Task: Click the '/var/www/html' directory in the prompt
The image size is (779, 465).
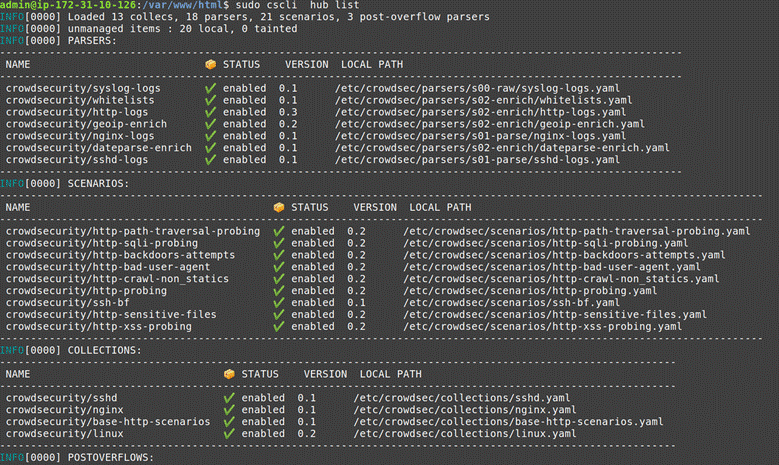Action: [x=183, y=5]
